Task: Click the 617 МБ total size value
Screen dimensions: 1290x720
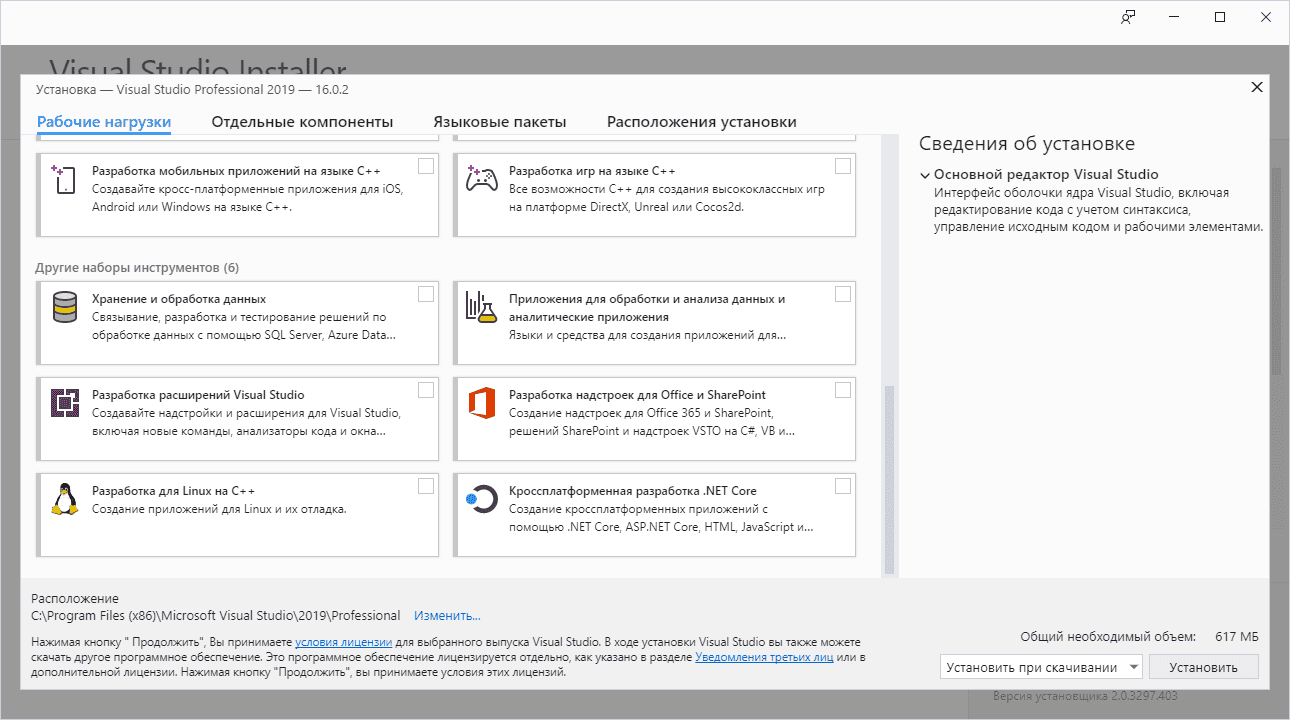Action: [x=1237, y=636]
